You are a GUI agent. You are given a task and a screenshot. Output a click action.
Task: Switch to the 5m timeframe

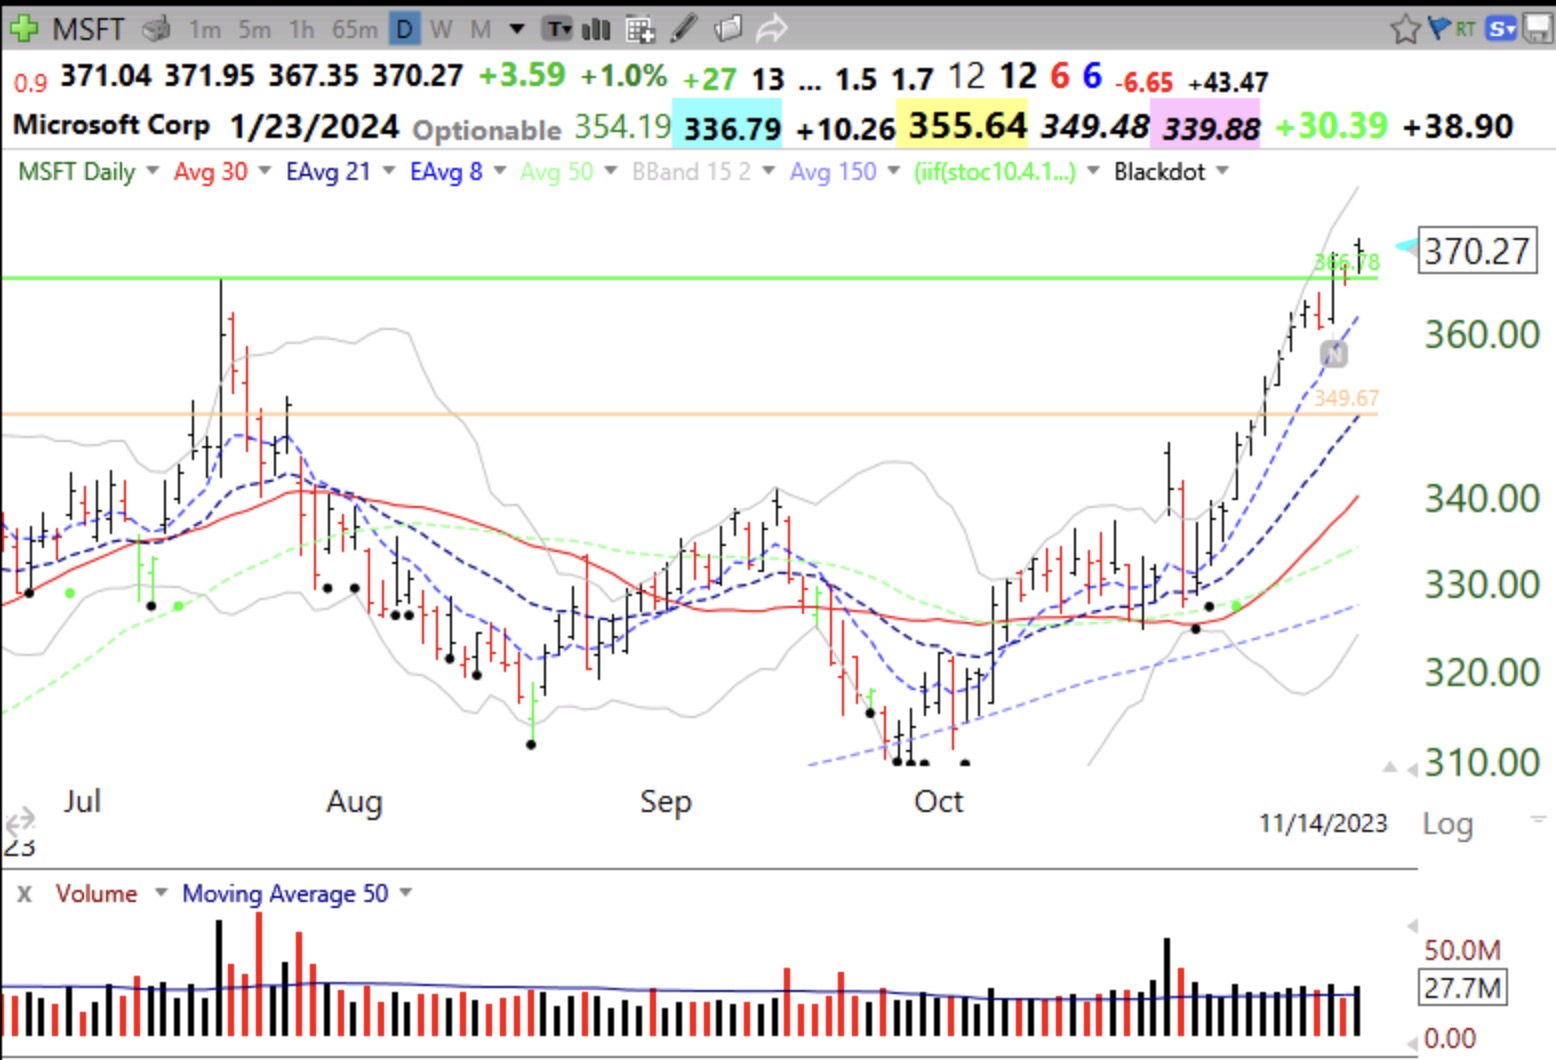[254, 30]
